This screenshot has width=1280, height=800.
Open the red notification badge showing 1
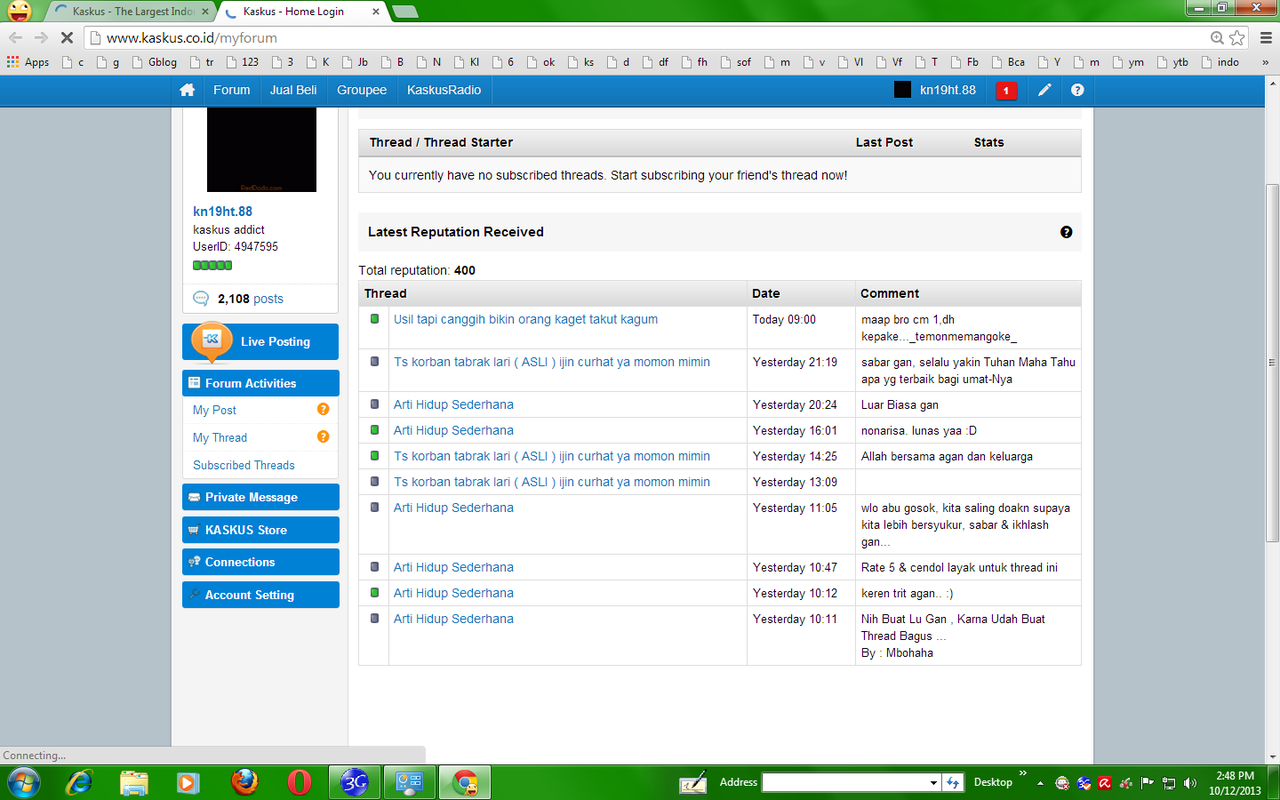[x=1006, y=90]
